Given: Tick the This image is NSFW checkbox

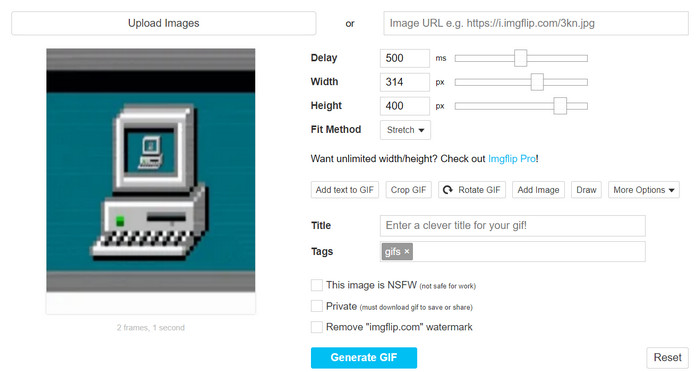Looking at the screenshot, I should 317,285.
